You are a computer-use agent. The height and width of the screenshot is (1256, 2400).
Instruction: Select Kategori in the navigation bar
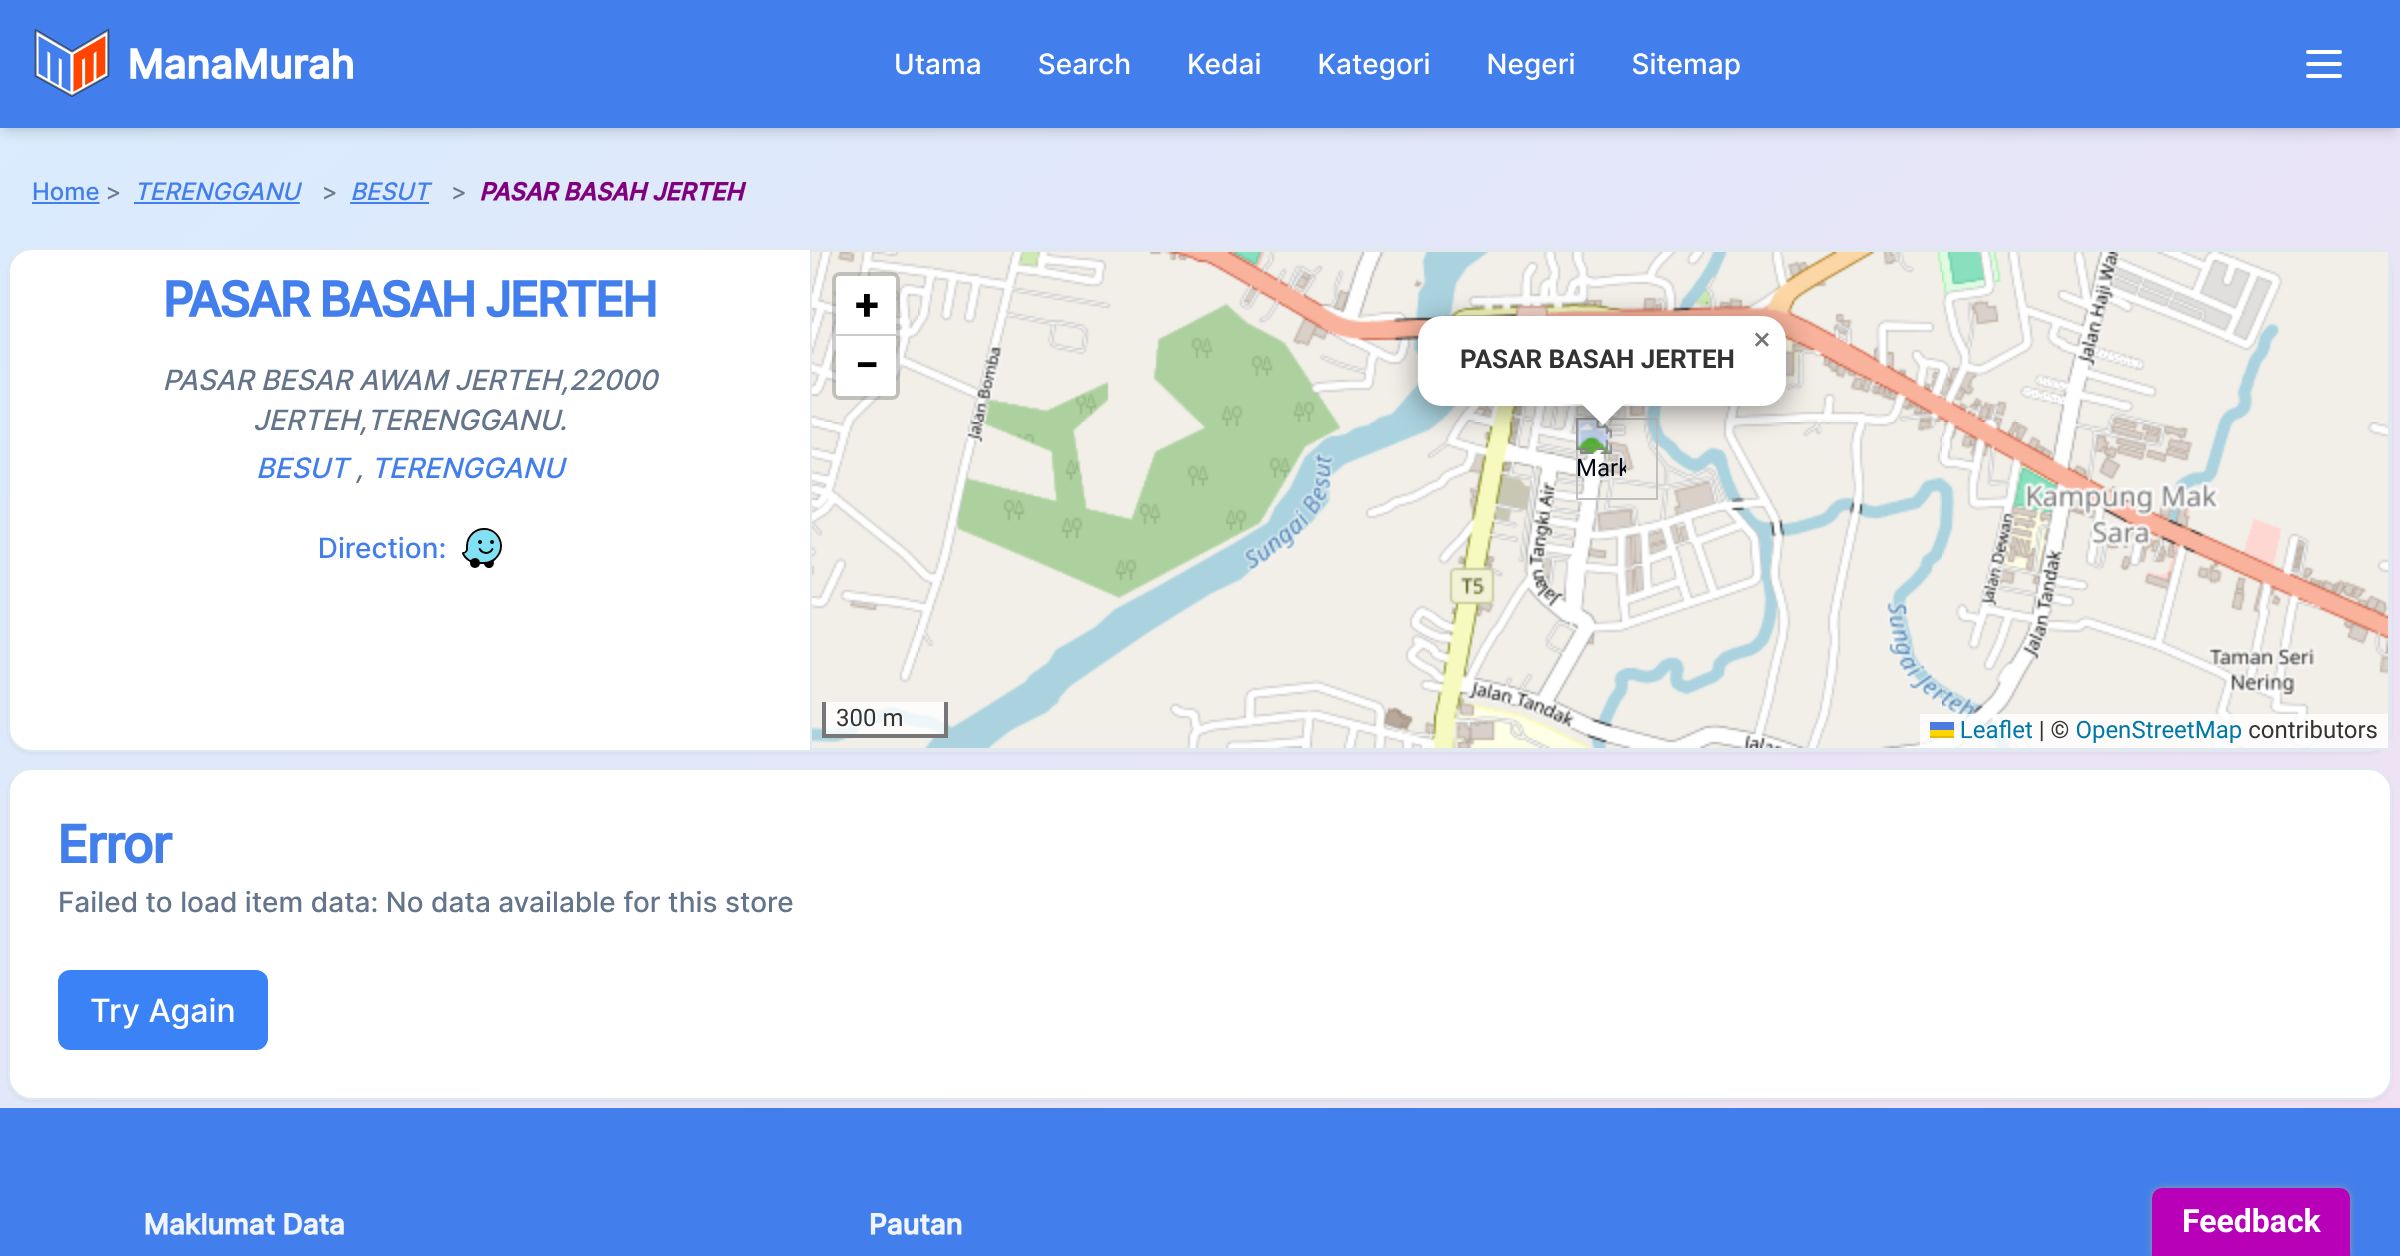(1373, 64)
